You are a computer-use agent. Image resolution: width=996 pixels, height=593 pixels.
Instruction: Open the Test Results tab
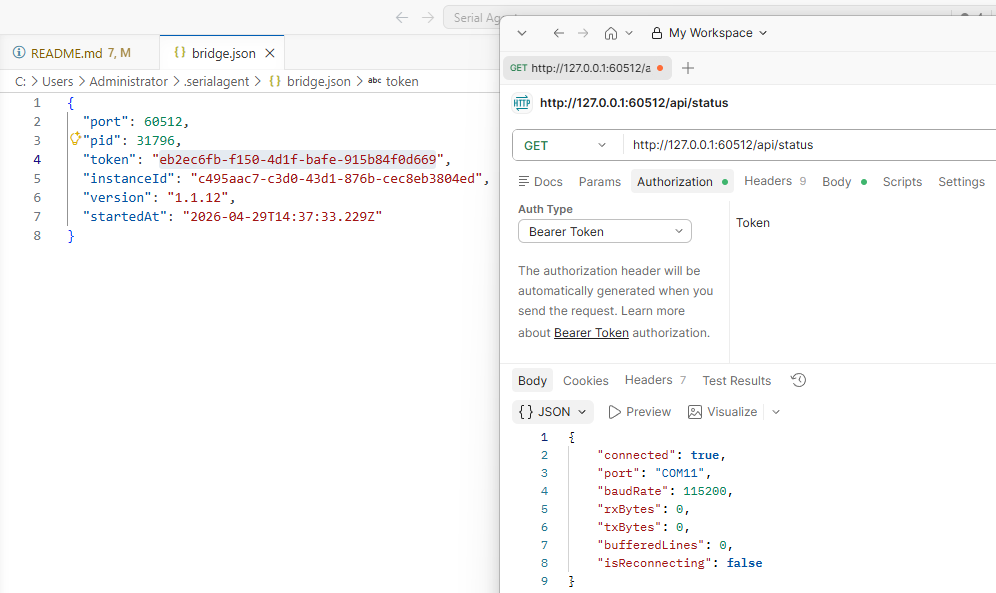[x=736, y=380]
